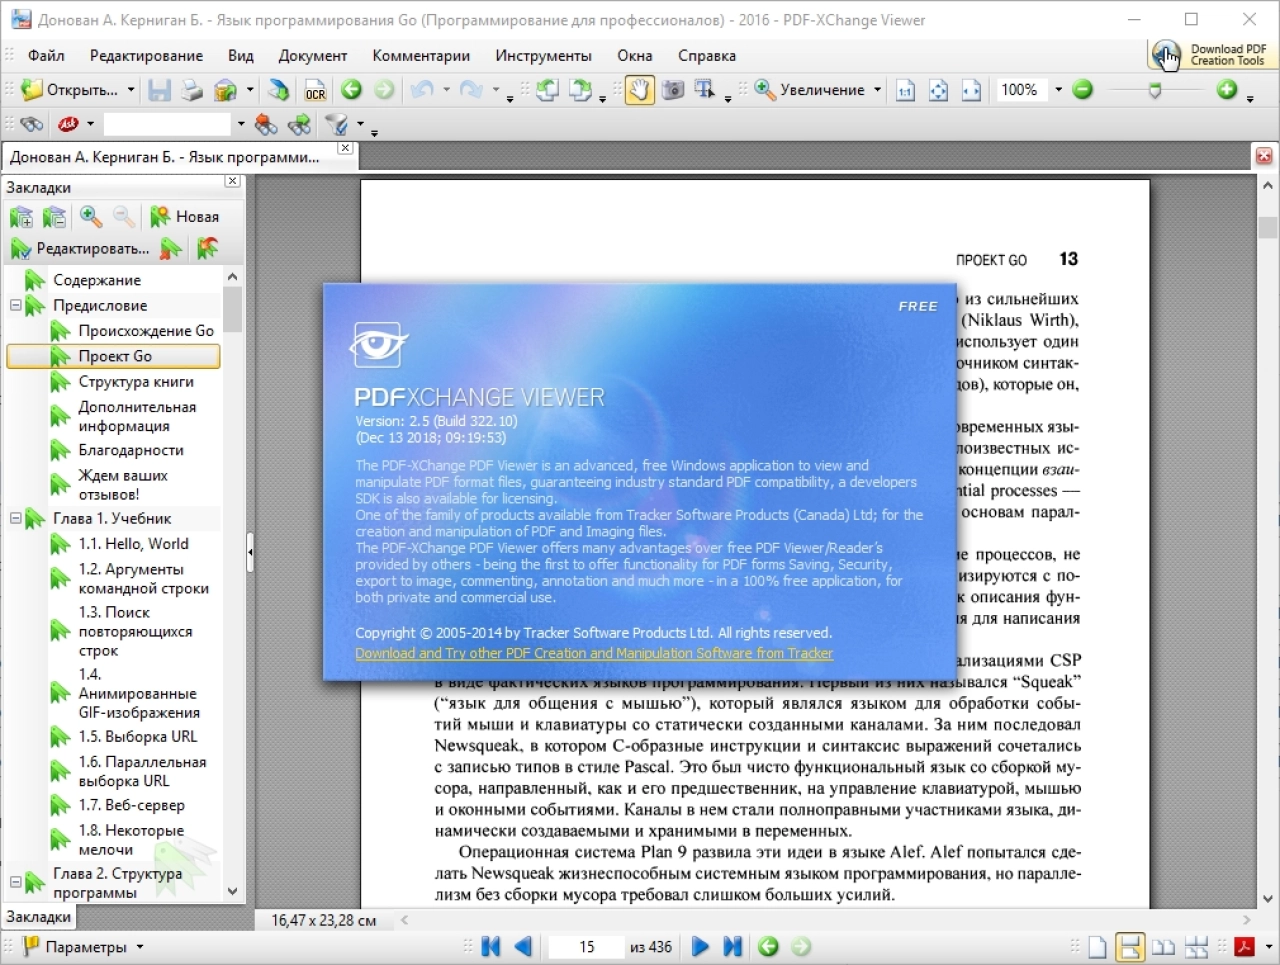1280x965 pixels.
Task: Find next match binoculars icon
Action: pos(299,125)
